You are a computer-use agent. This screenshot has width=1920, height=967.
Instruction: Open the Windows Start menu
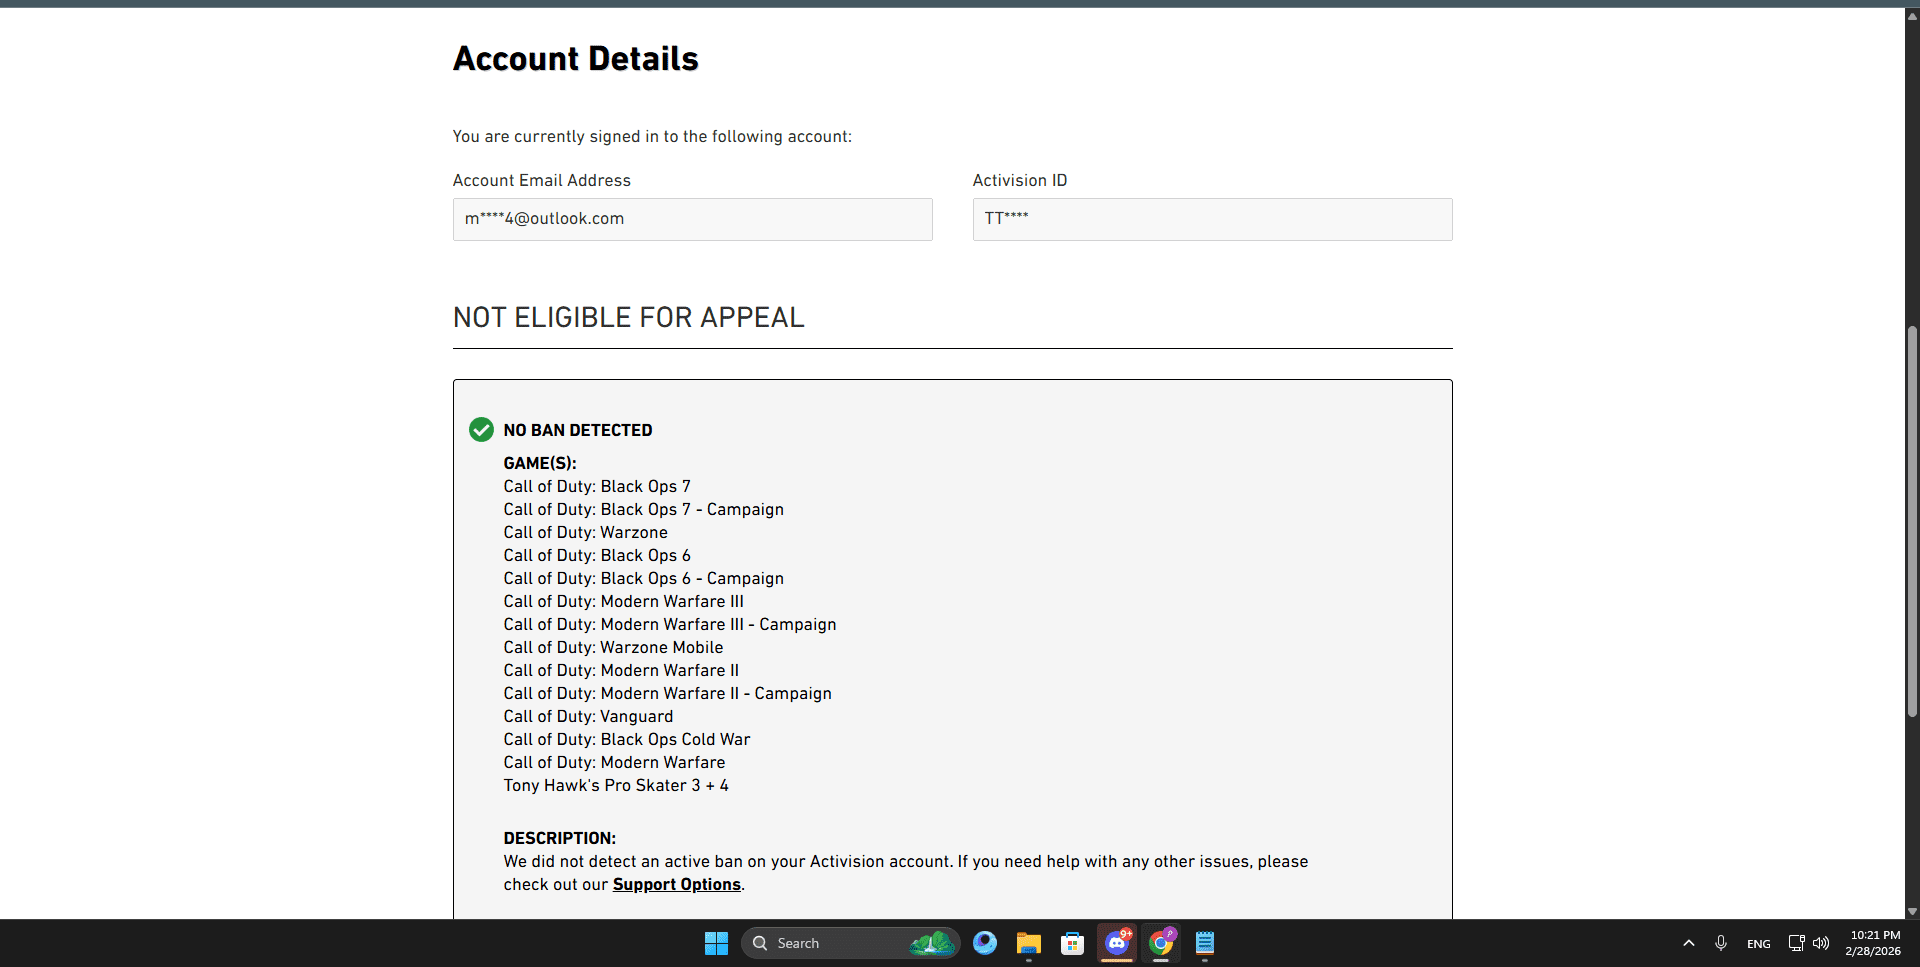(x=716, y=943)
